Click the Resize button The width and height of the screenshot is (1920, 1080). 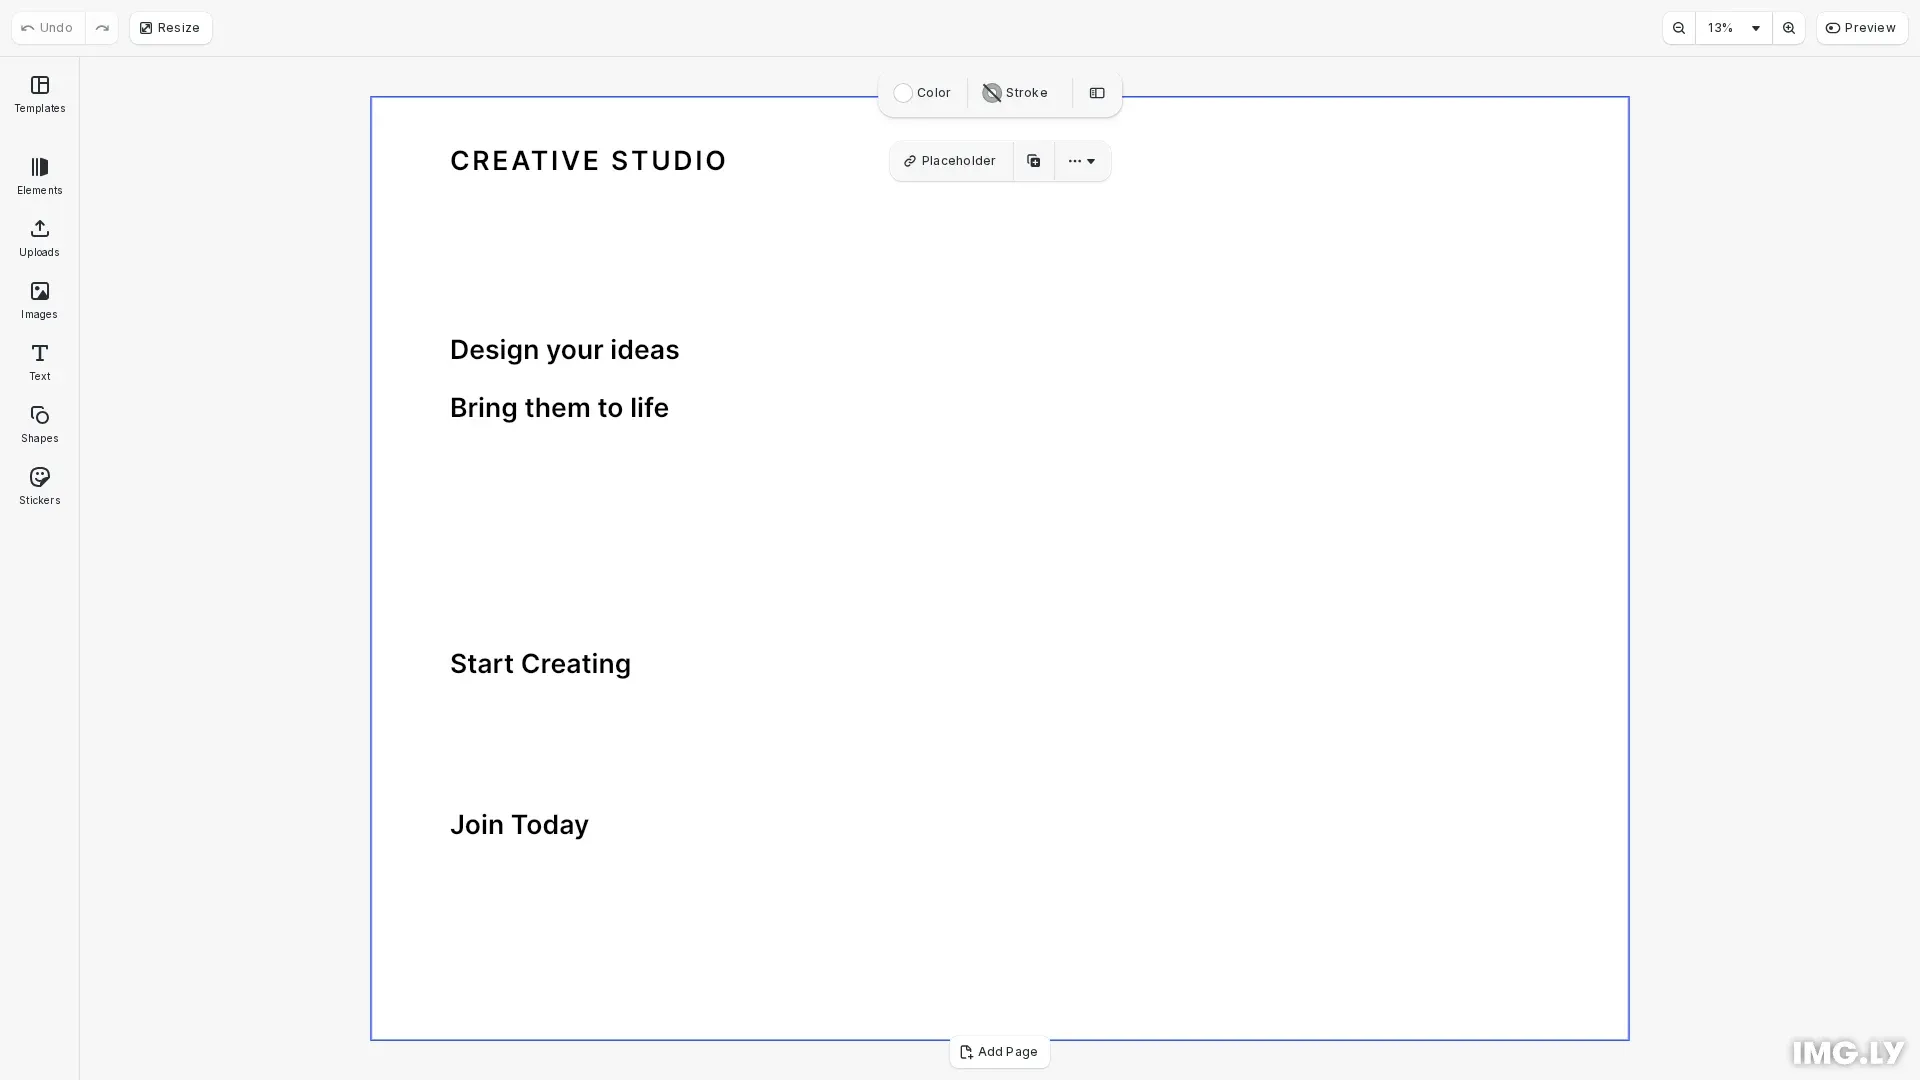170,28
